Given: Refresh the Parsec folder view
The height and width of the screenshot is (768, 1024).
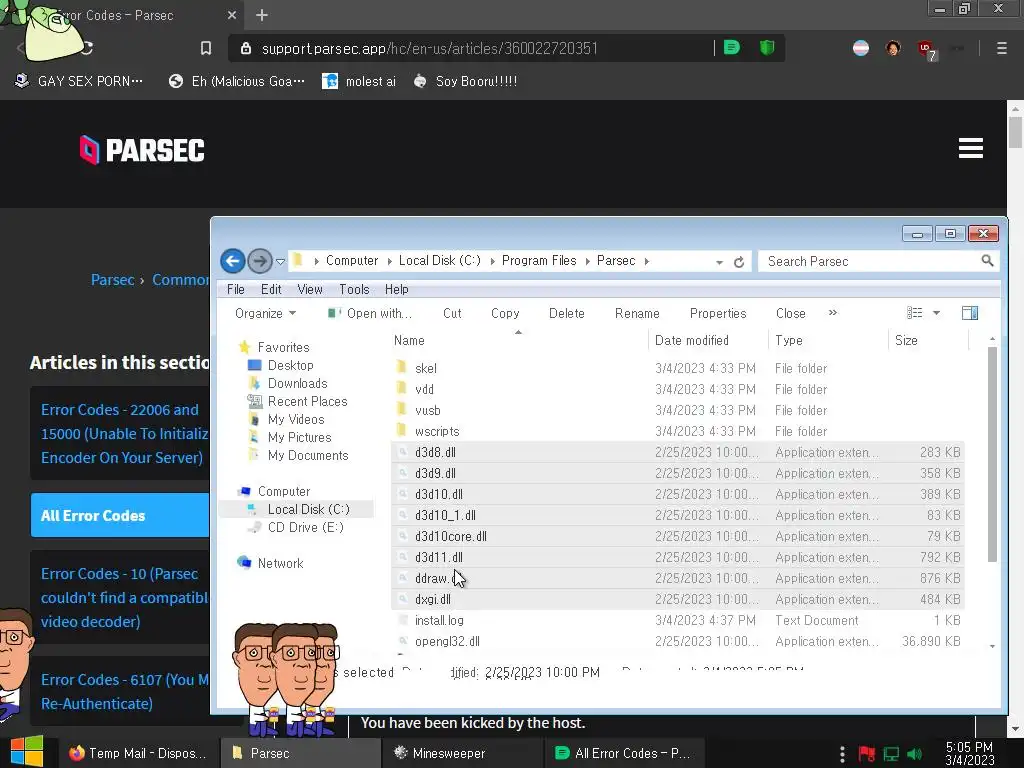Looking at the screenshot, I should pyautogui.click(x=739, y=262).
